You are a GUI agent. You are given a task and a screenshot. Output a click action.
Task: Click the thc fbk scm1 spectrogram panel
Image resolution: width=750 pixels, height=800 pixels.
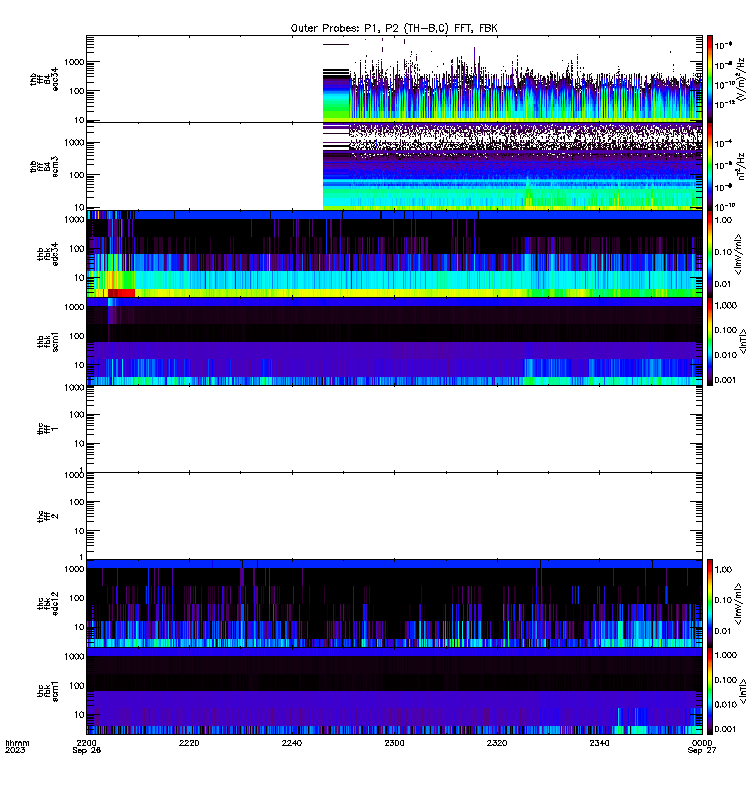394,691
